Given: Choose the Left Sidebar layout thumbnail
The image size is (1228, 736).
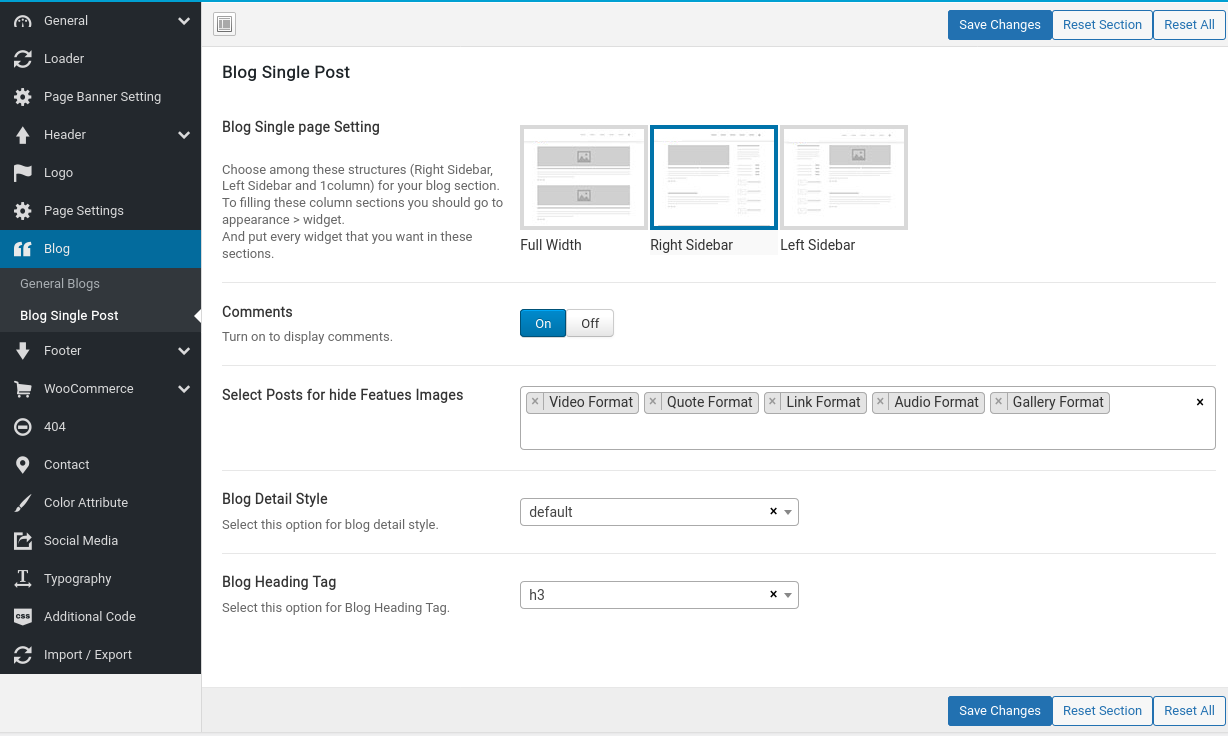Looking at the screenshot, I should coord(844,178).
